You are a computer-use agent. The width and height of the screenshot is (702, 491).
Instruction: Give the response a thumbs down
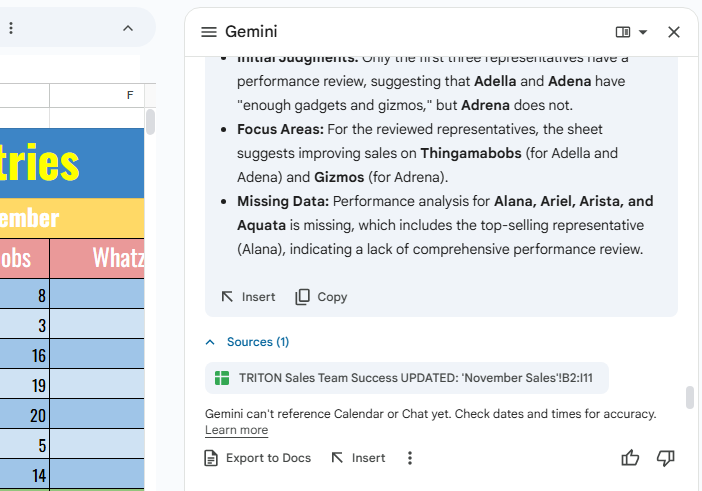tap(666, 458)
